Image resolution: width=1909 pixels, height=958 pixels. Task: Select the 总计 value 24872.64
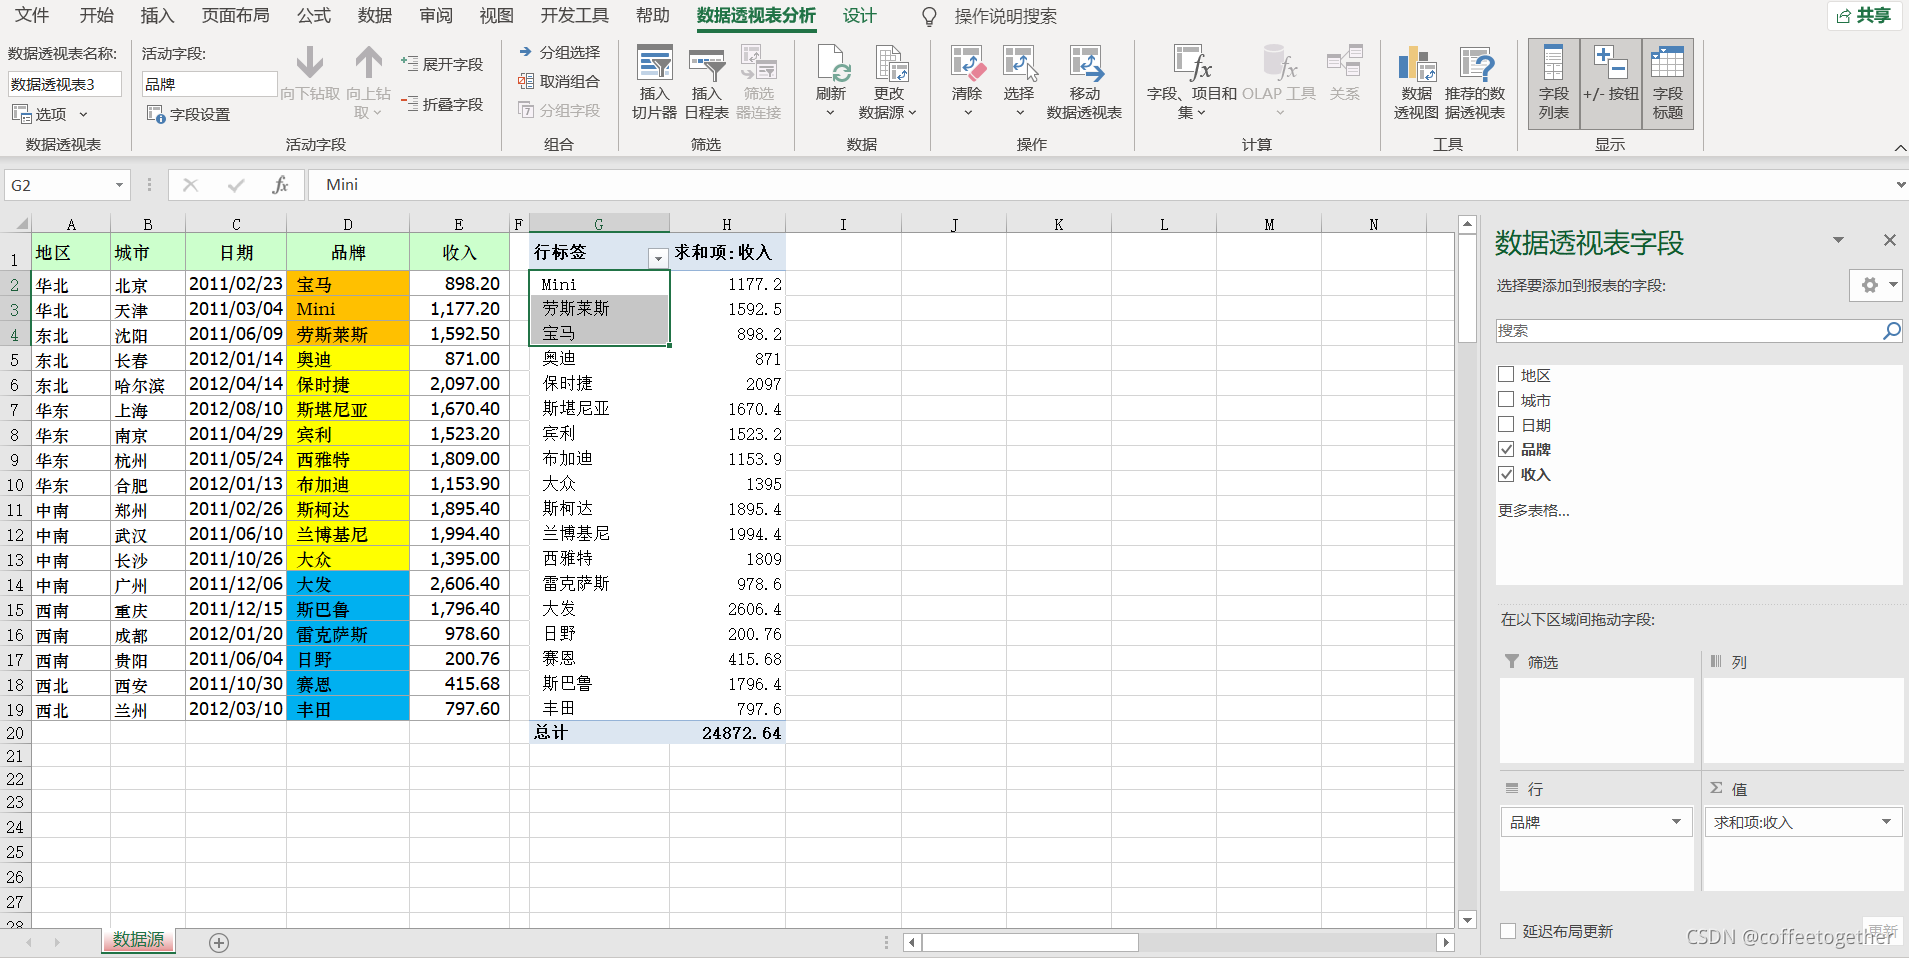click(727, 732)
